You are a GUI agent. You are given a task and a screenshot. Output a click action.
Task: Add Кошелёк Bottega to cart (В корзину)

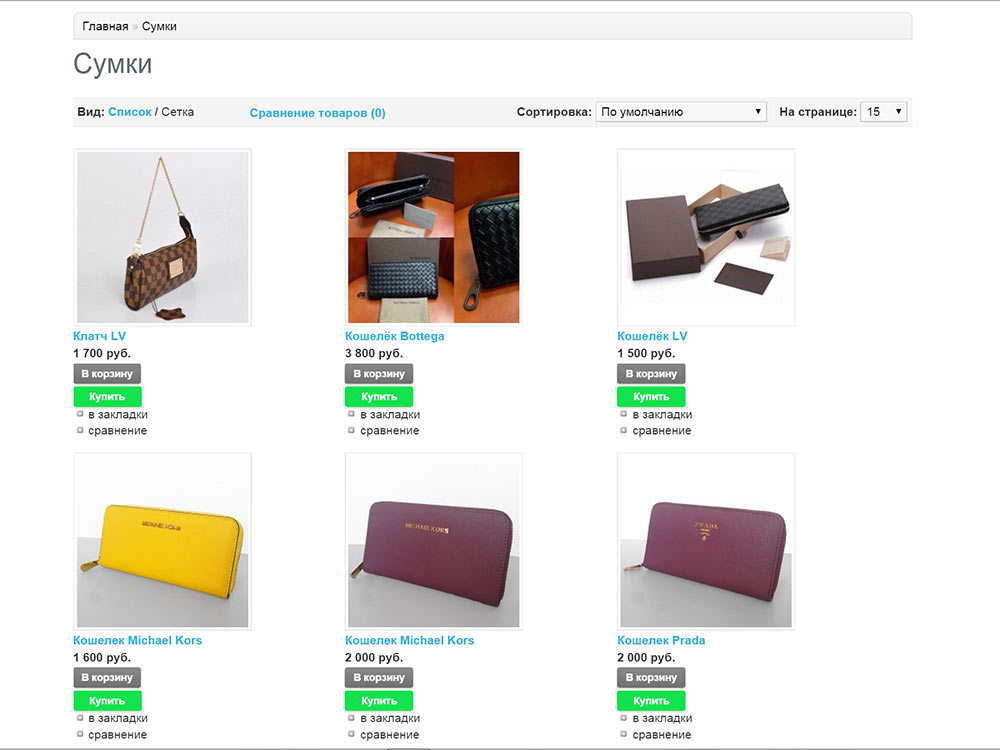[x=379, y=374]
